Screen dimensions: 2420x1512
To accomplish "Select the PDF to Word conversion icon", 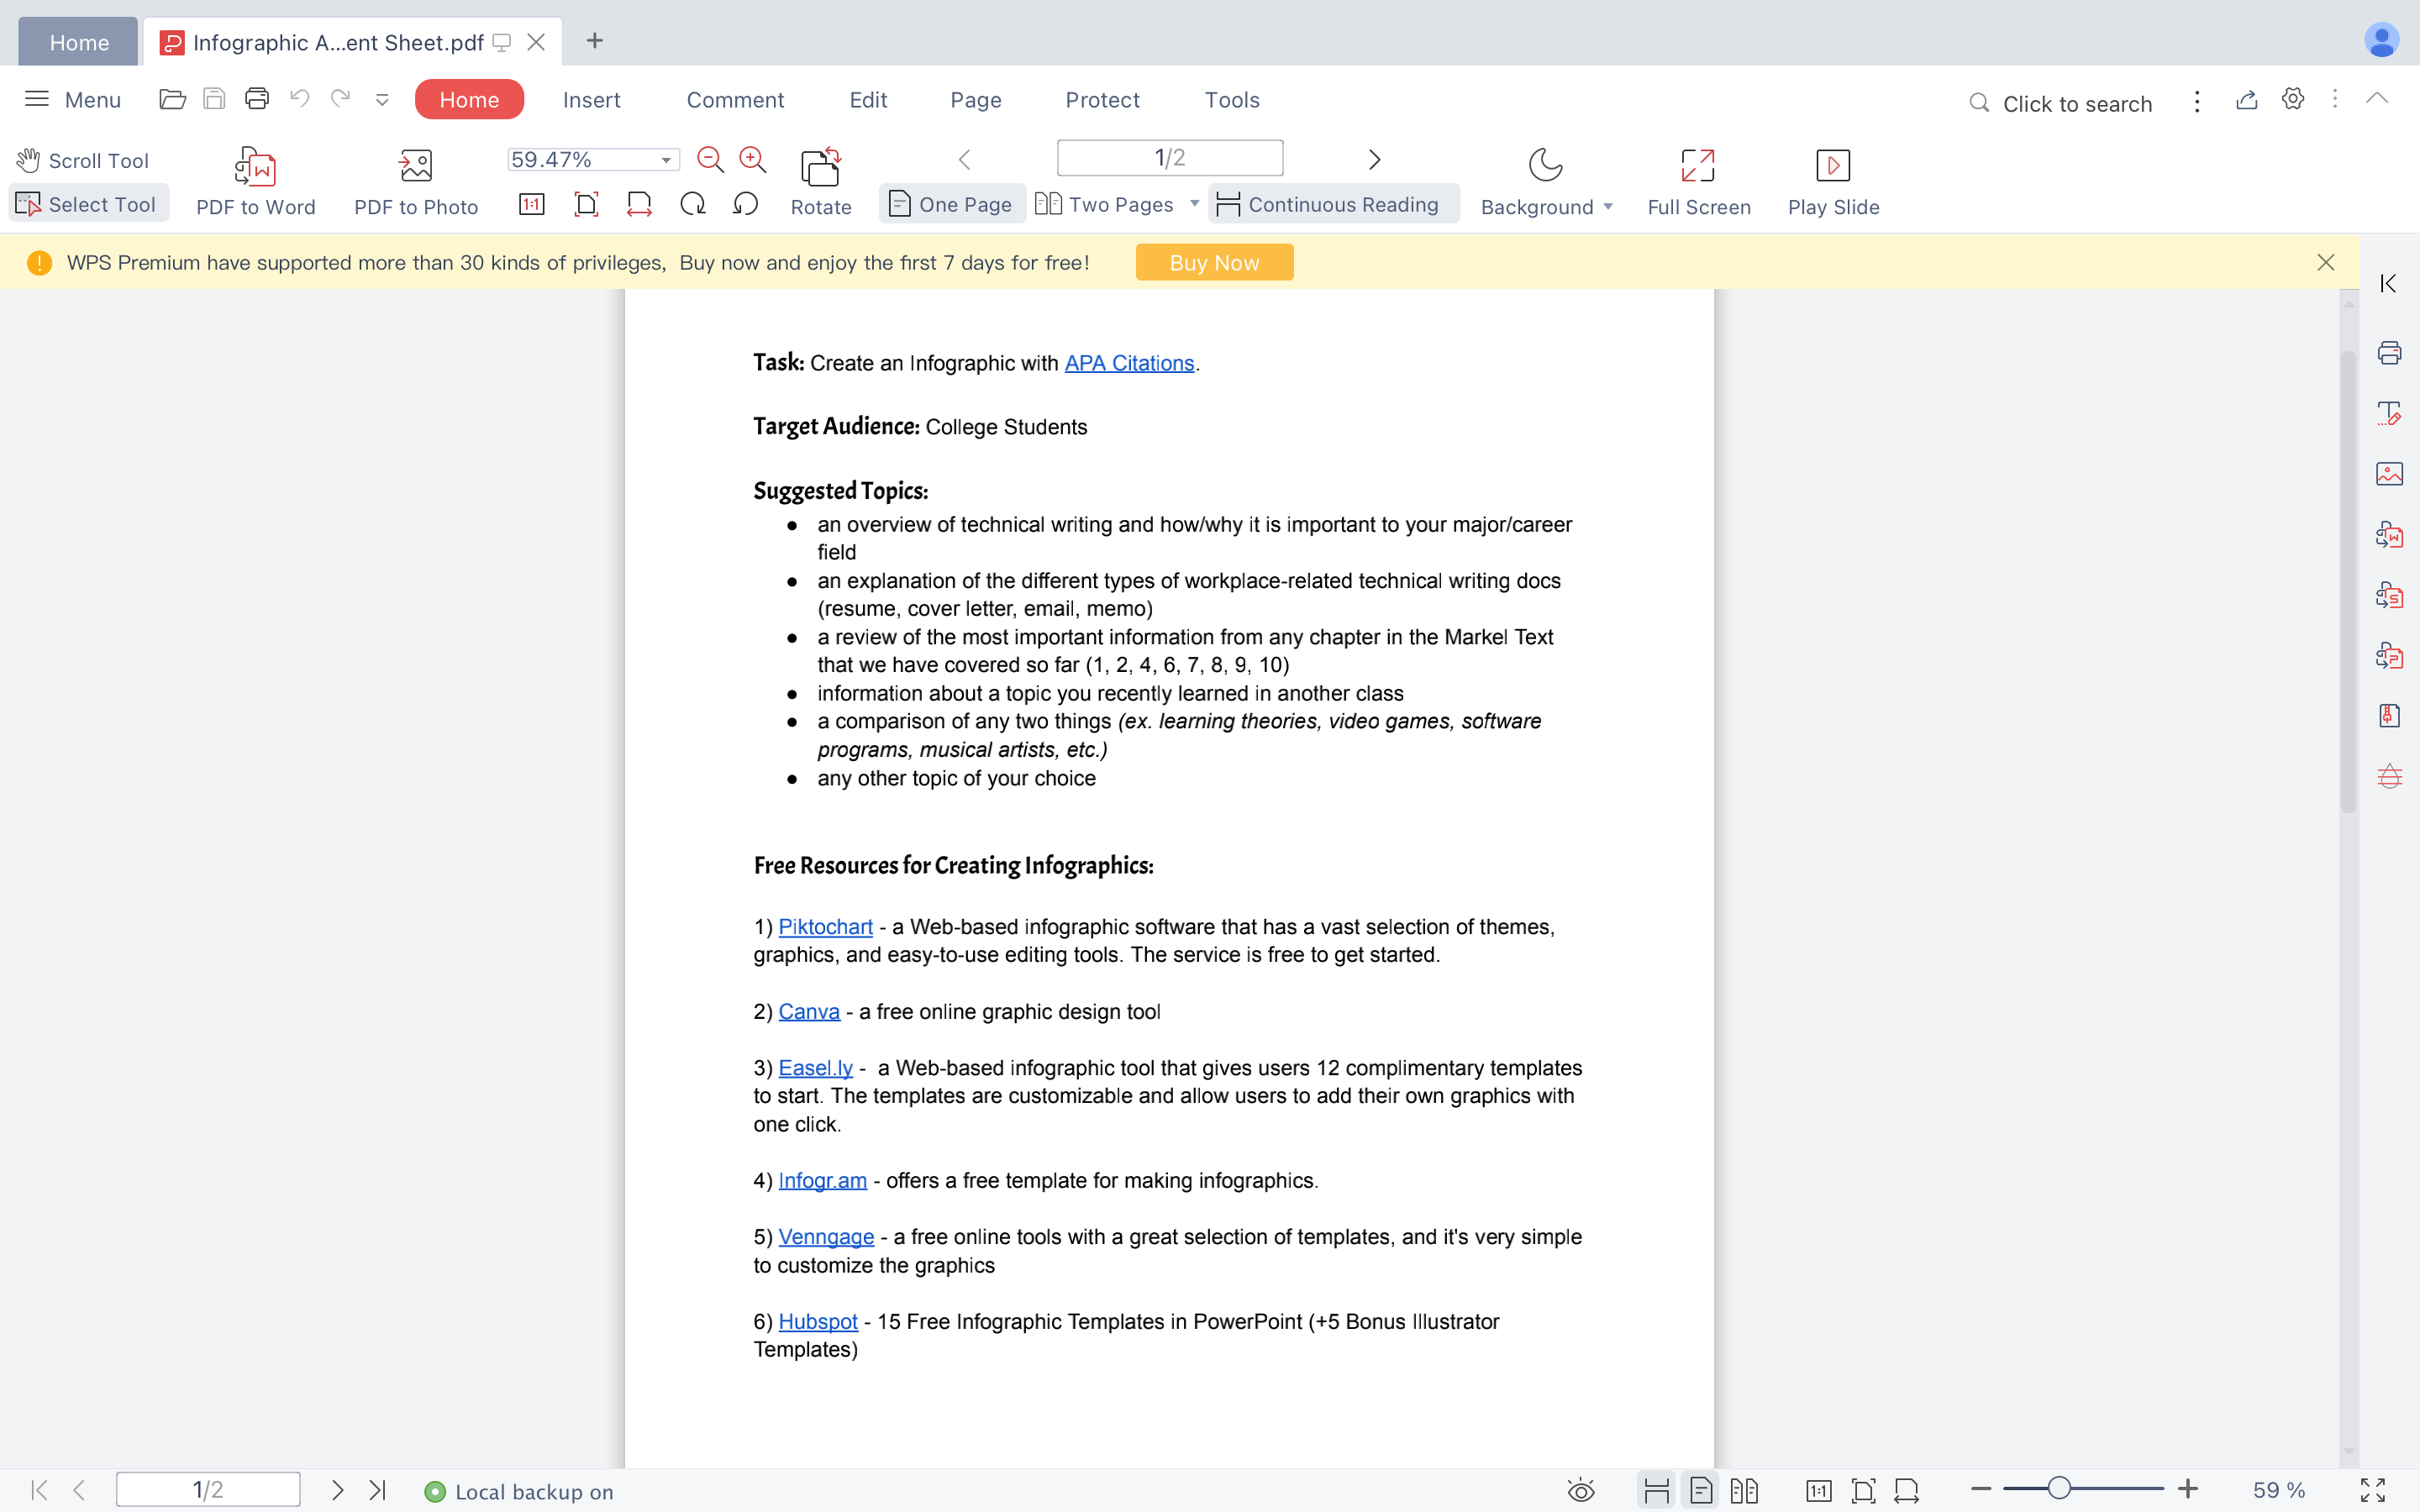I will point(255,166).
